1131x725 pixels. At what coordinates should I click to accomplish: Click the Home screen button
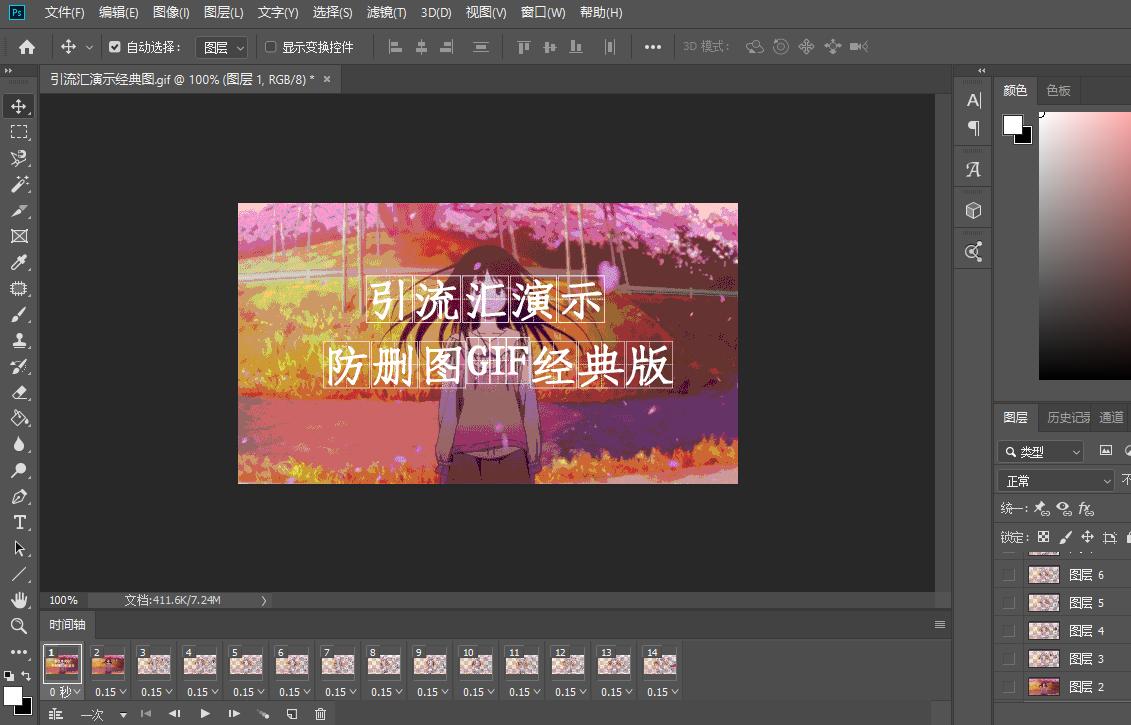pos(25,46)
